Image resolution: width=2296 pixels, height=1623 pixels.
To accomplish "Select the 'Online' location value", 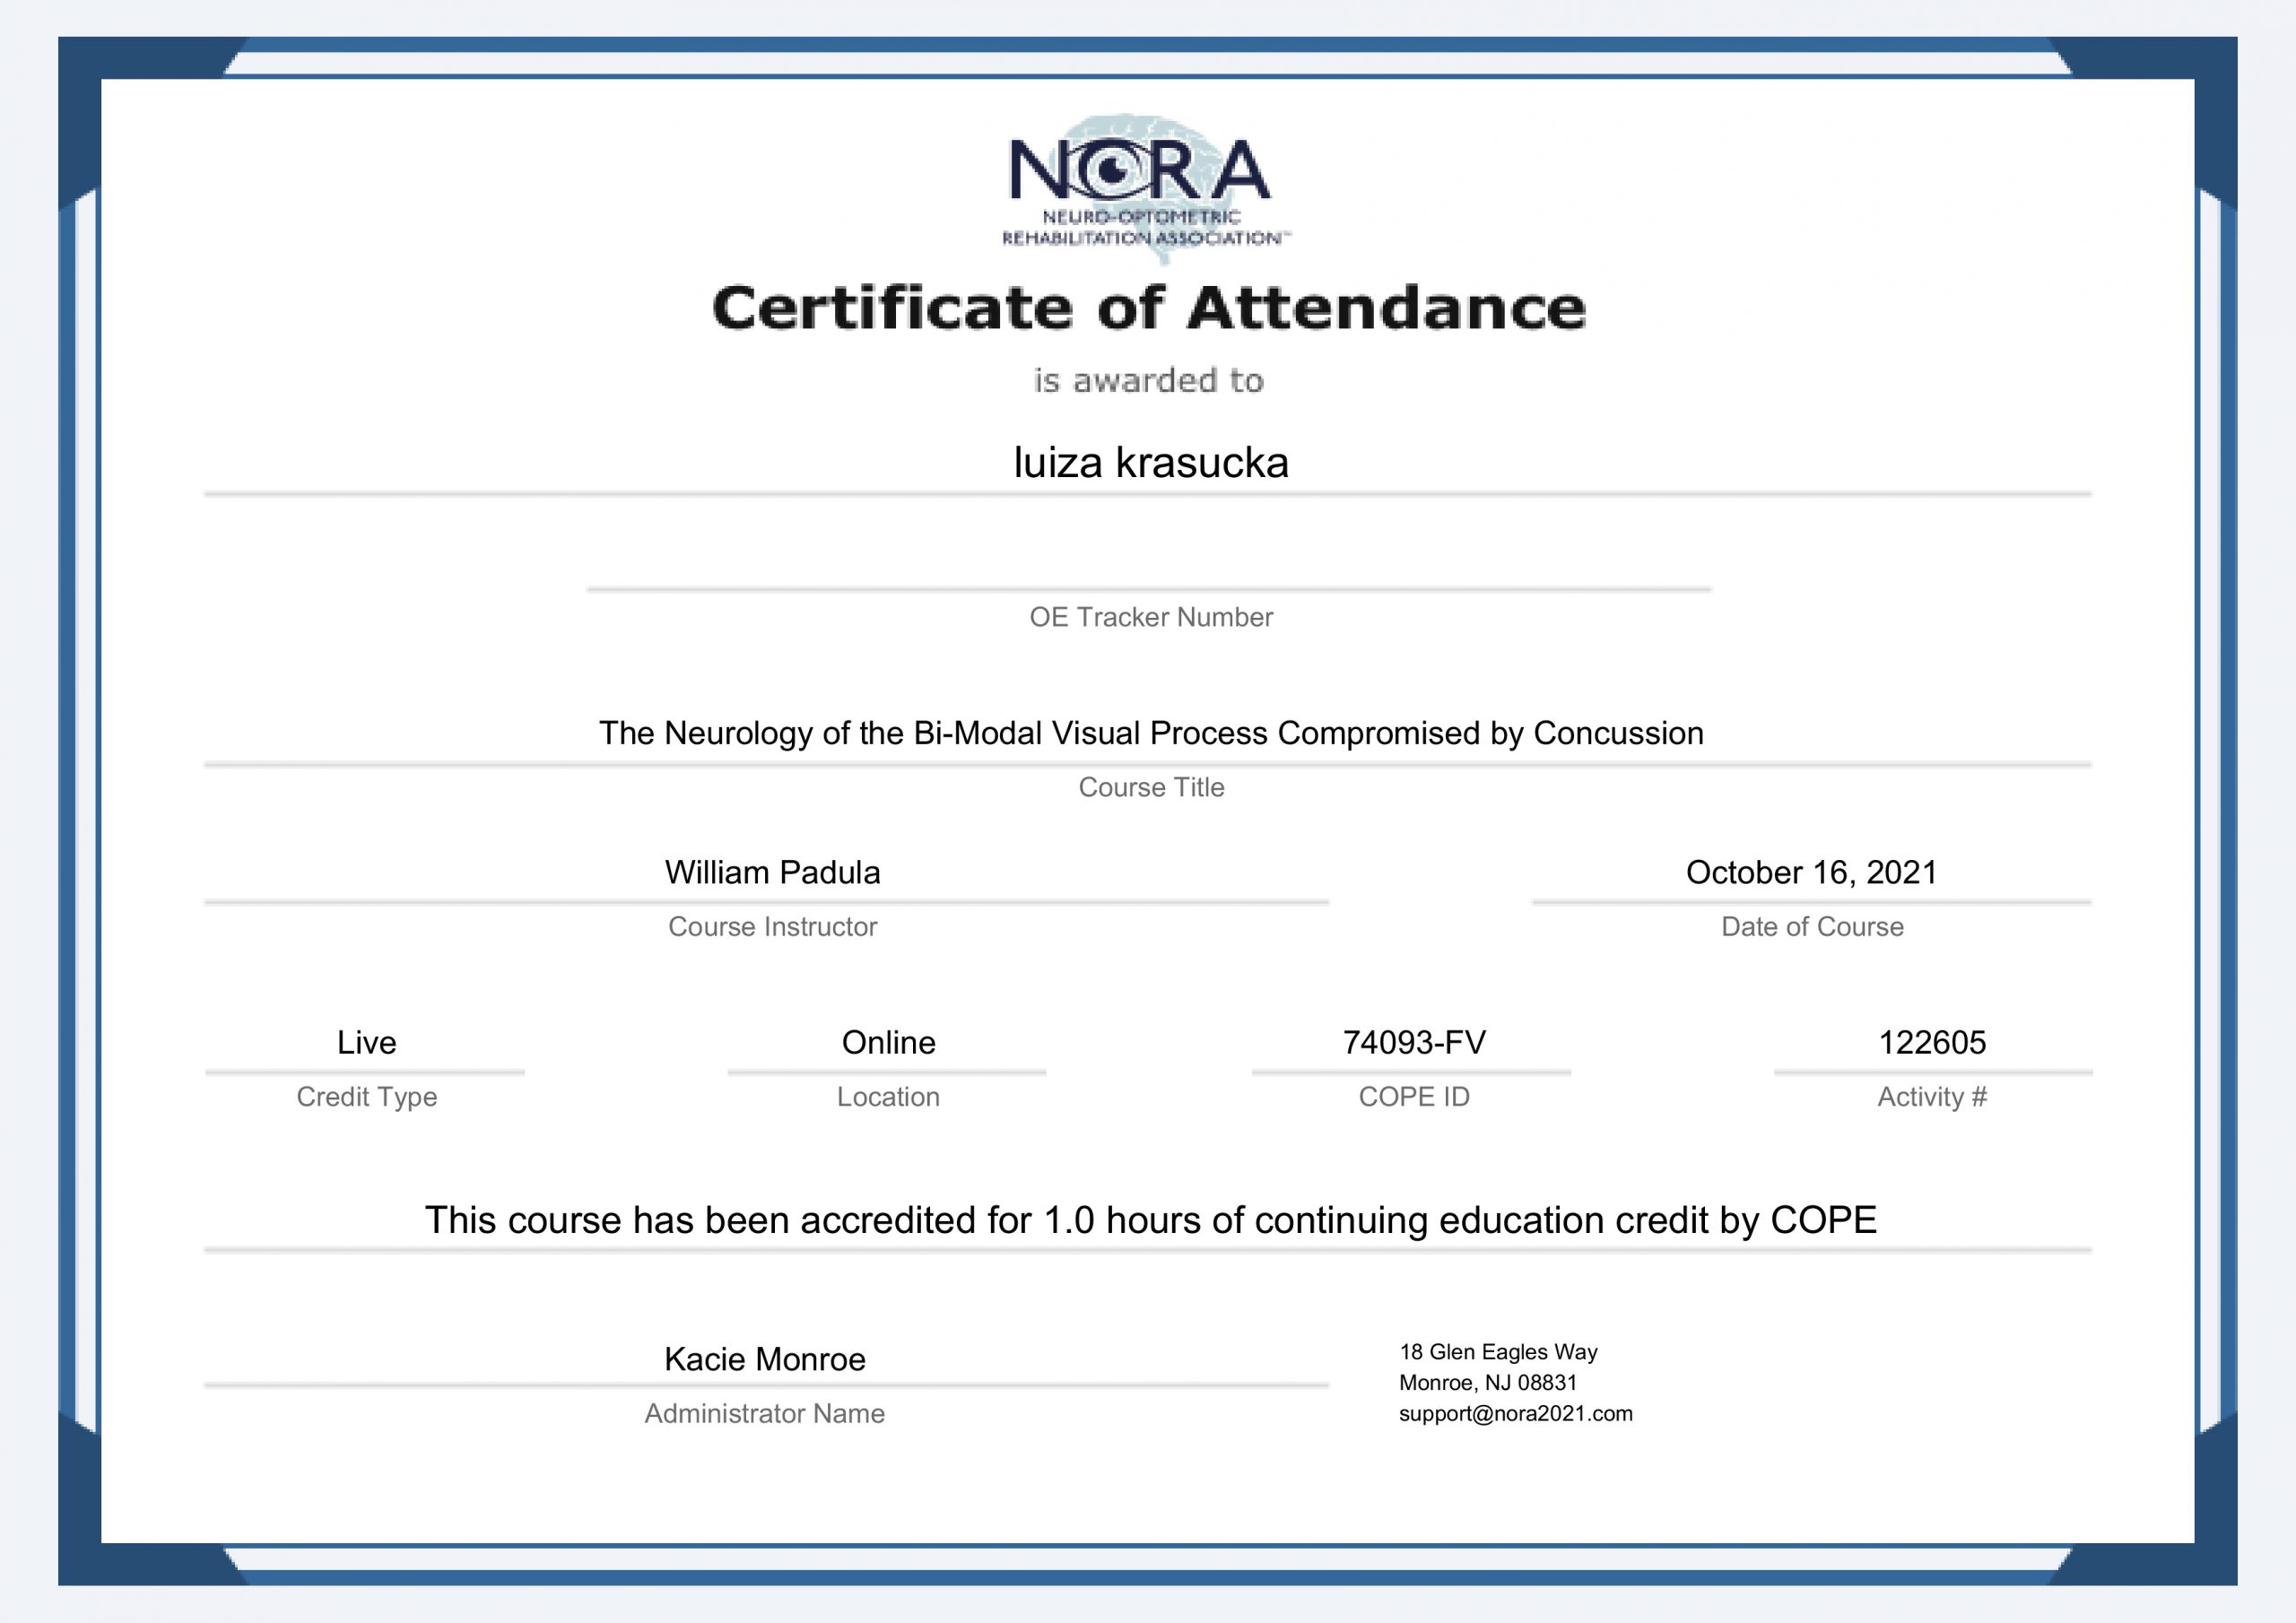I will coord(888,1042).
